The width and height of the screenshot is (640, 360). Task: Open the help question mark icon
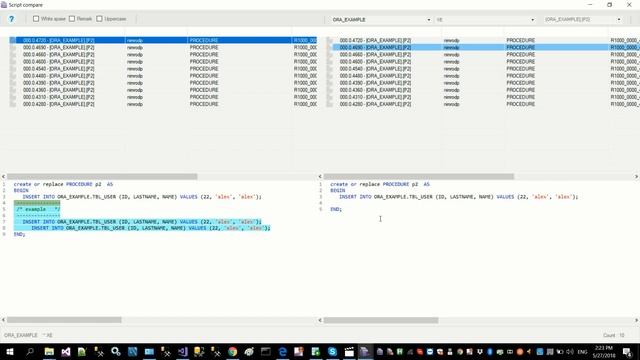point(11,19)
